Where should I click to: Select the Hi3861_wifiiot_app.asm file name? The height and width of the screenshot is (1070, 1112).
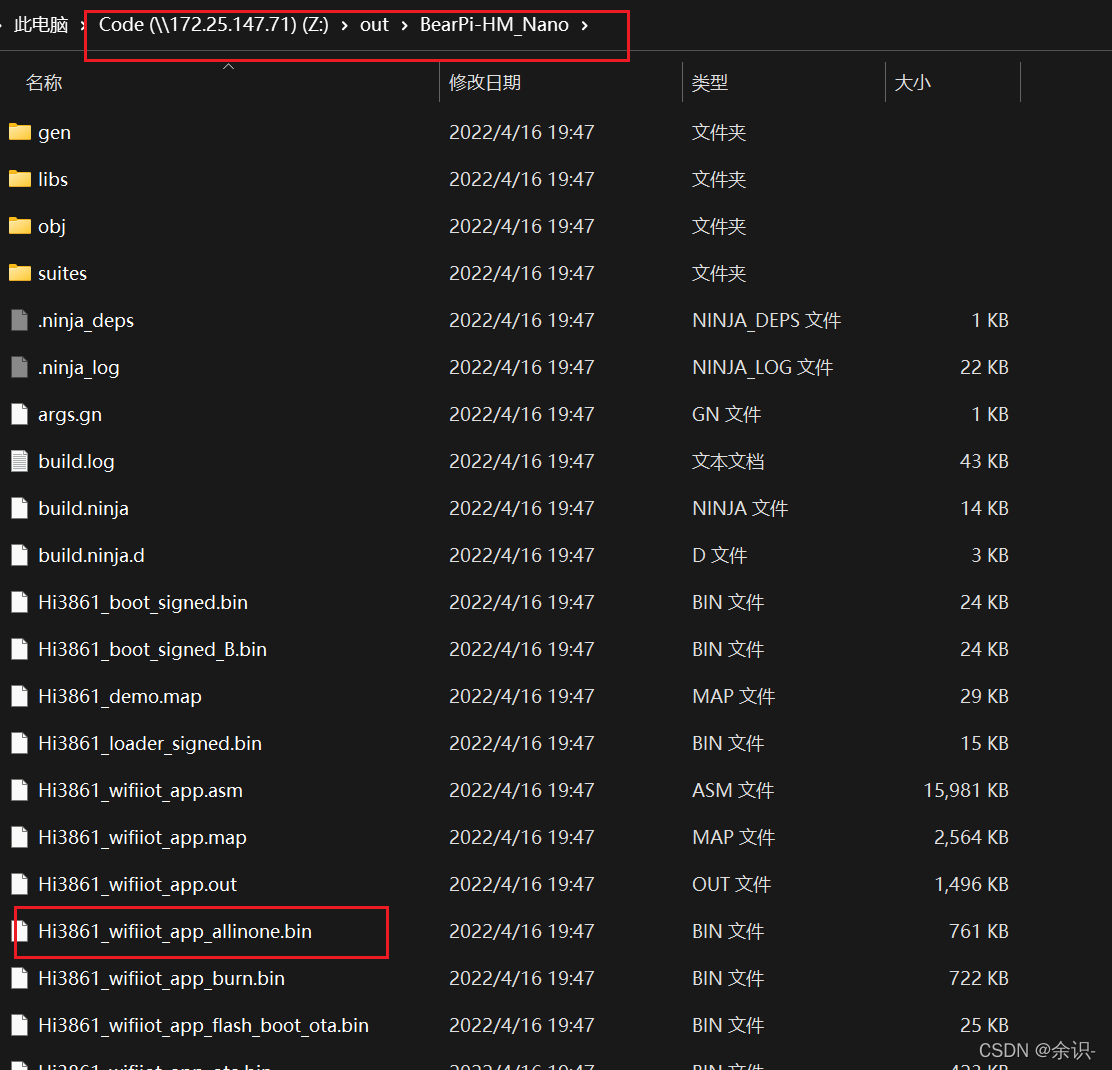coord(140,791)
